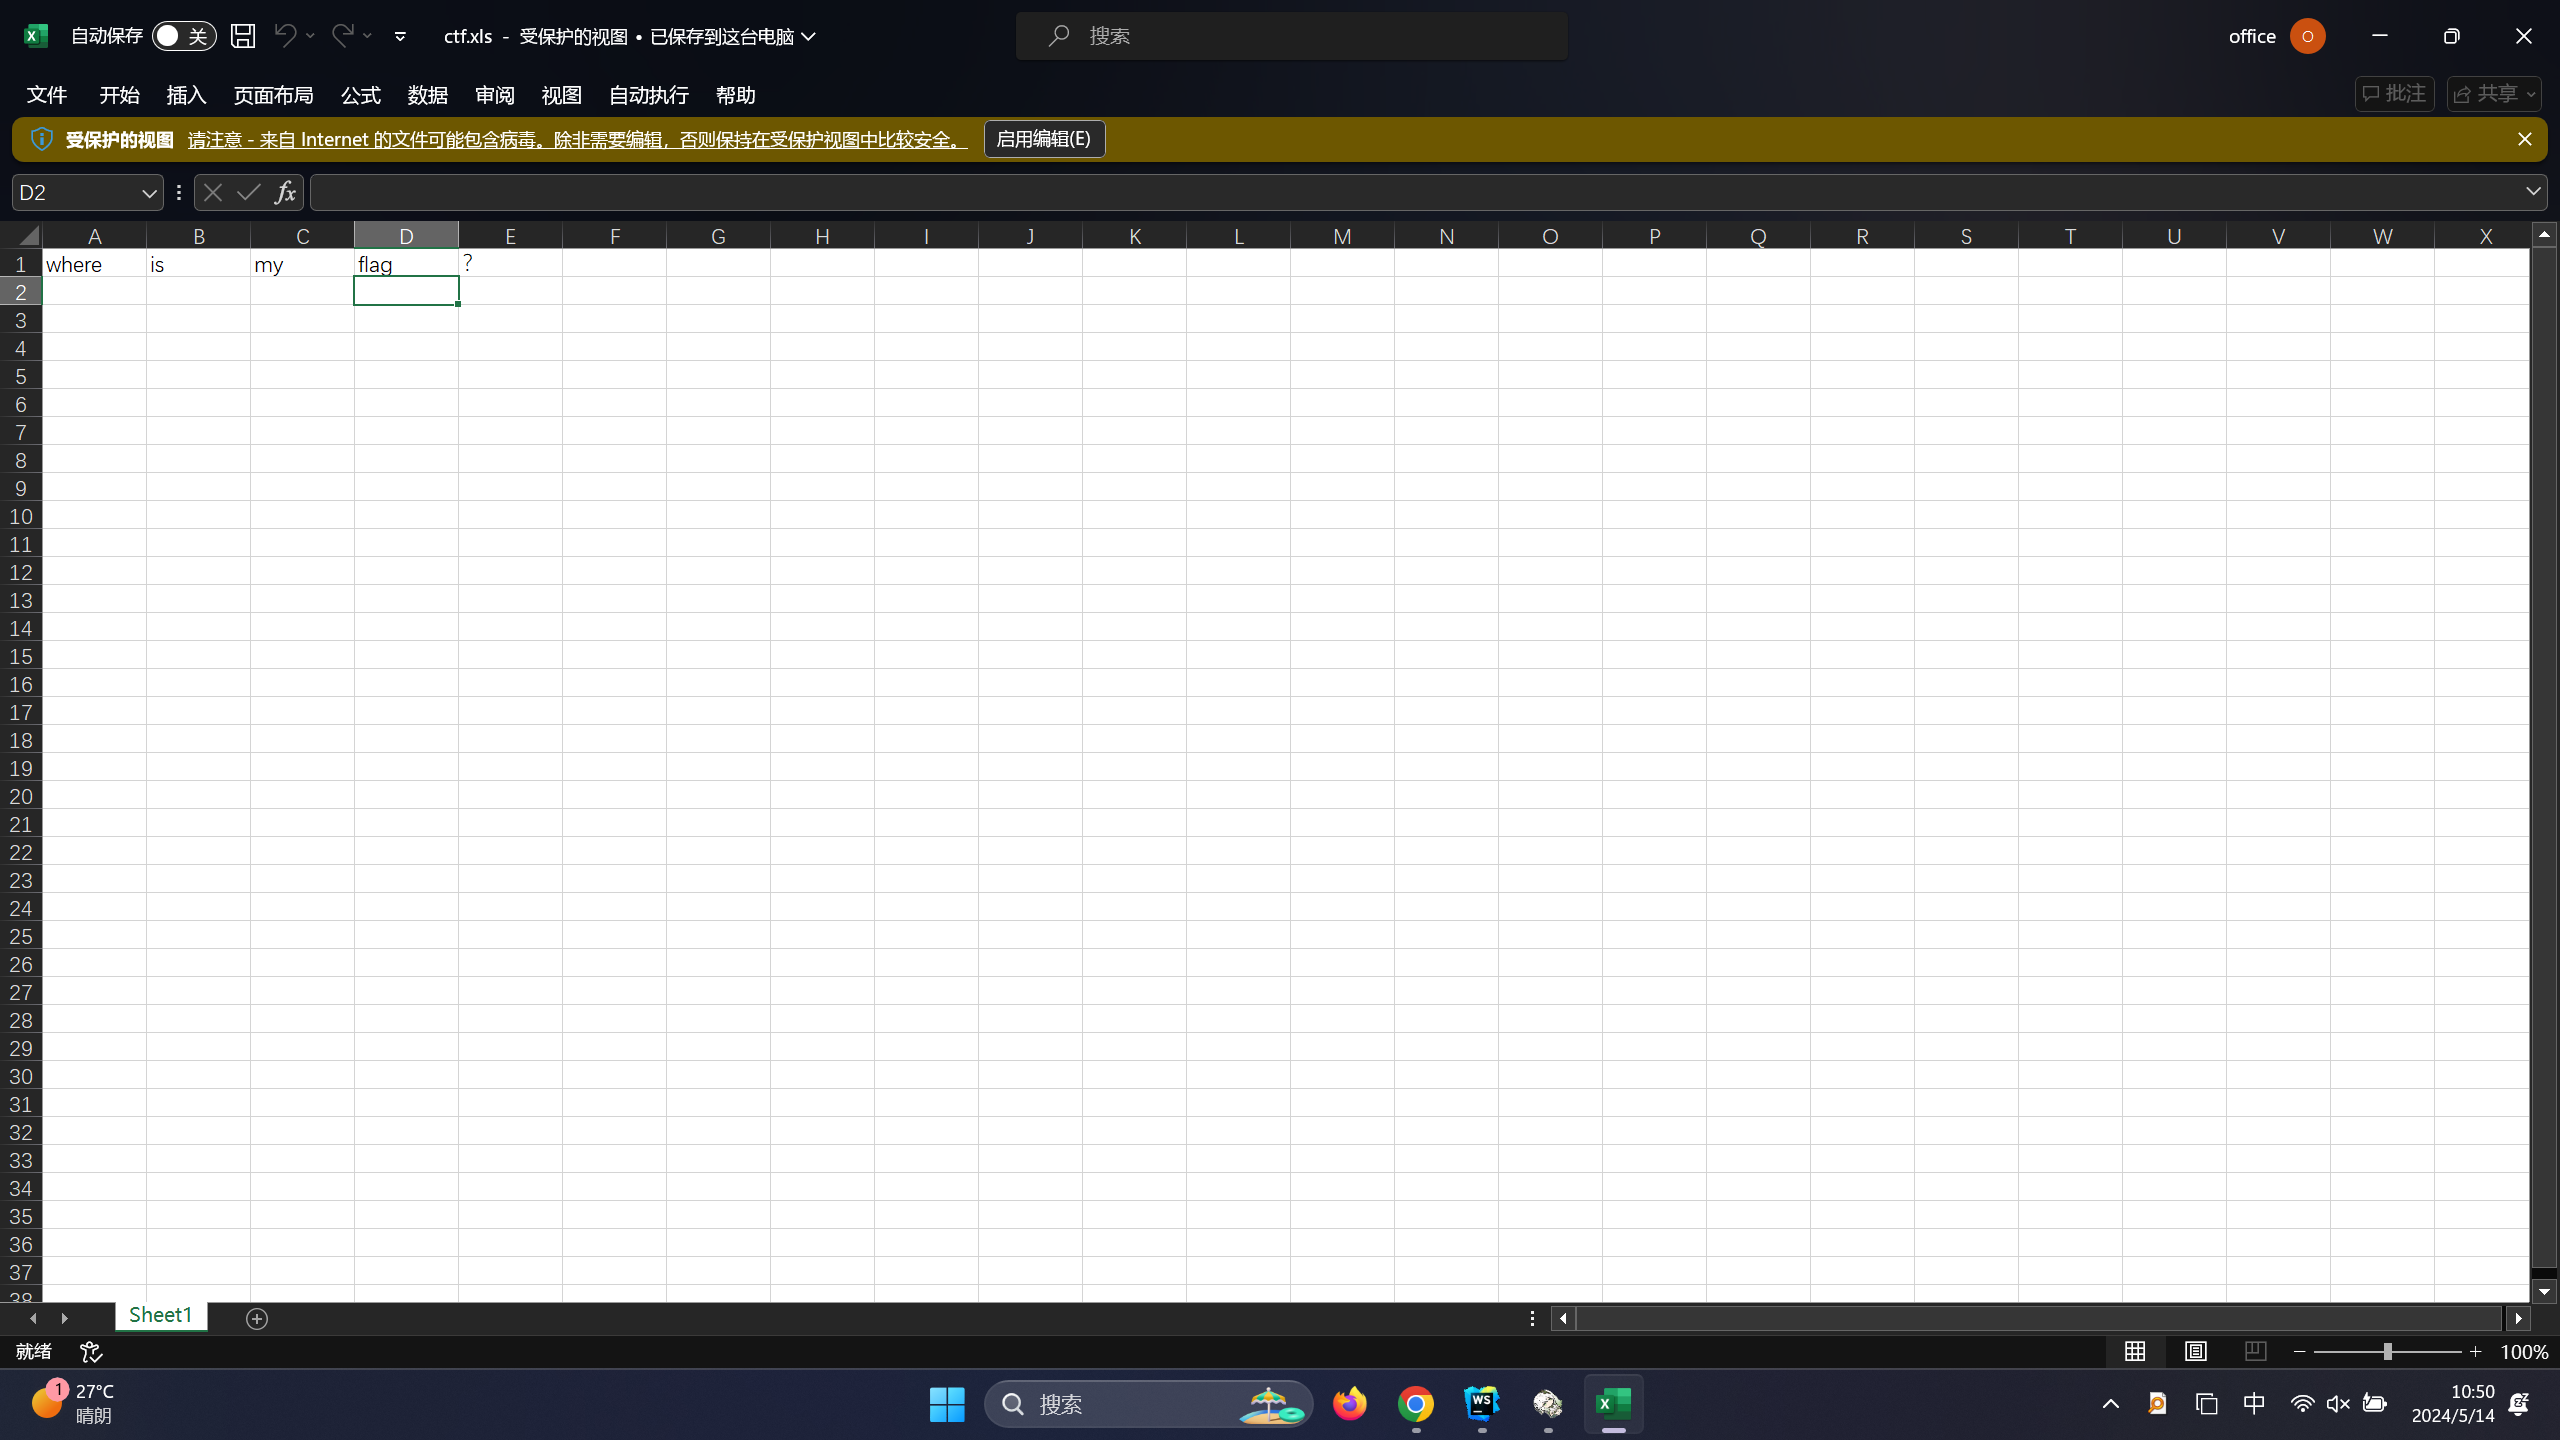Click the Insert Function fx icon
This screenshot has height=1440, width=2560.
285,192
